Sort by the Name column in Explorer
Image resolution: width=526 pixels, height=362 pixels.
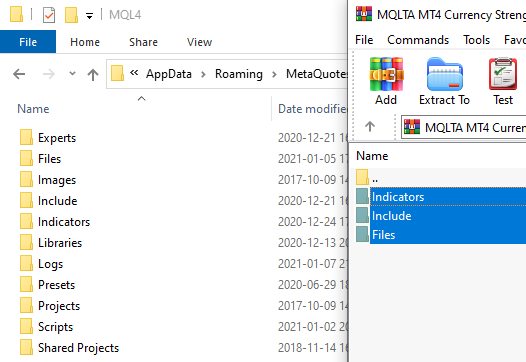(x=33, y=109)
